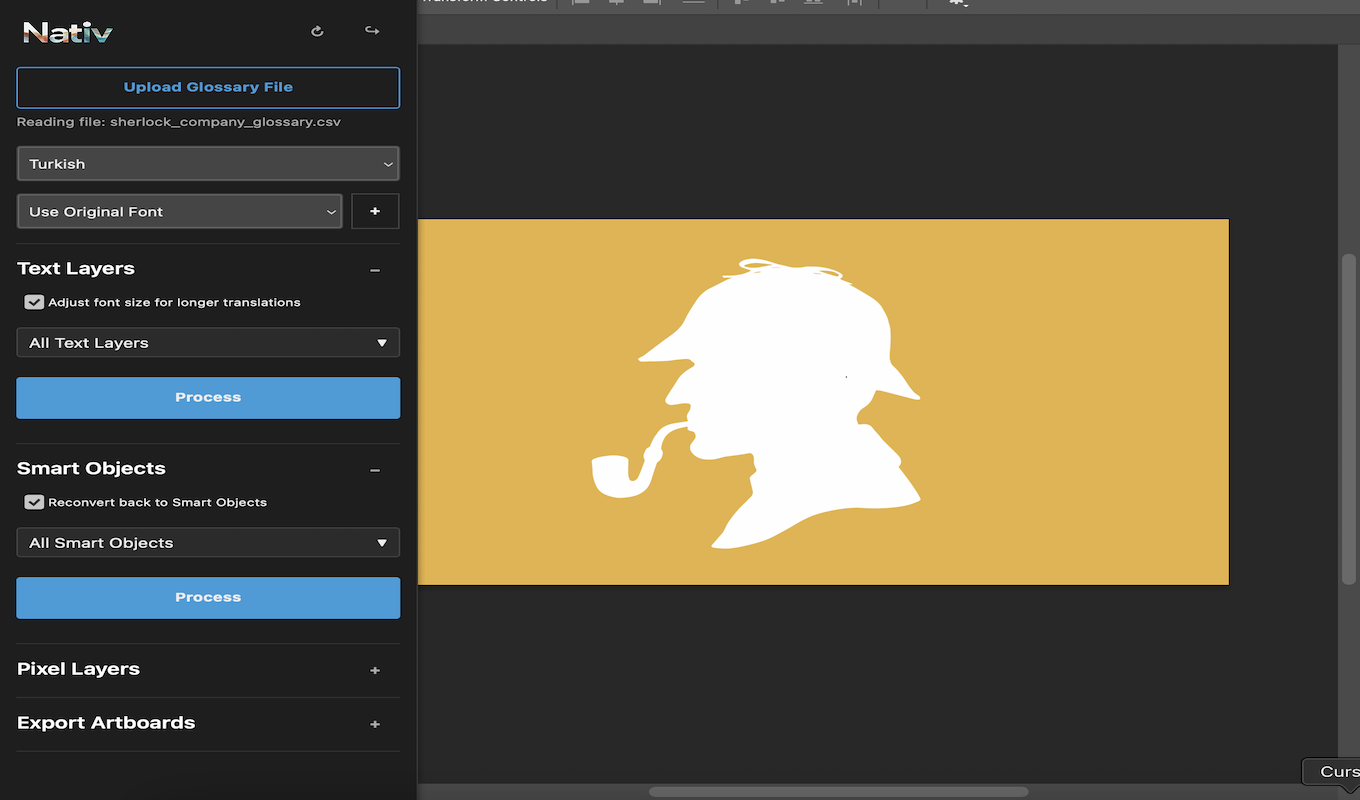
Task: Expand the Export Artboards section
Action: (375, 724)
